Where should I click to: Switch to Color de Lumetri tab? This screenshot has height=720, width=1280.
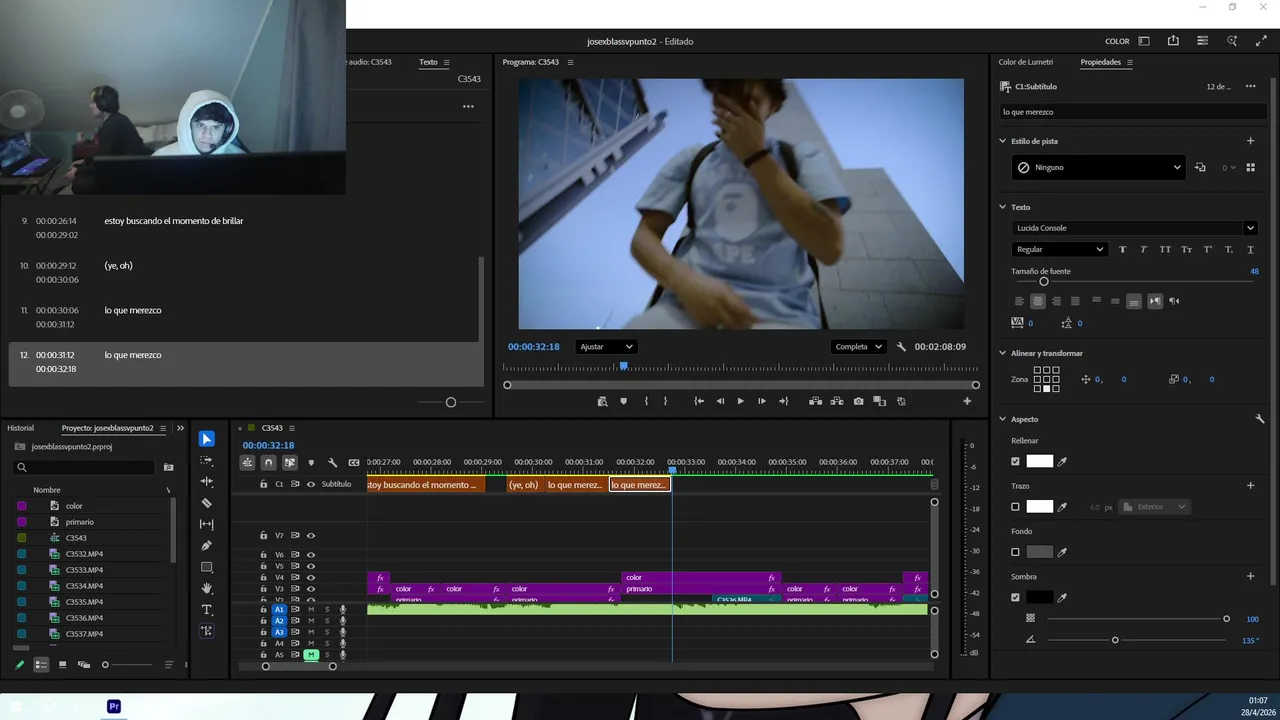[1025, 62]
